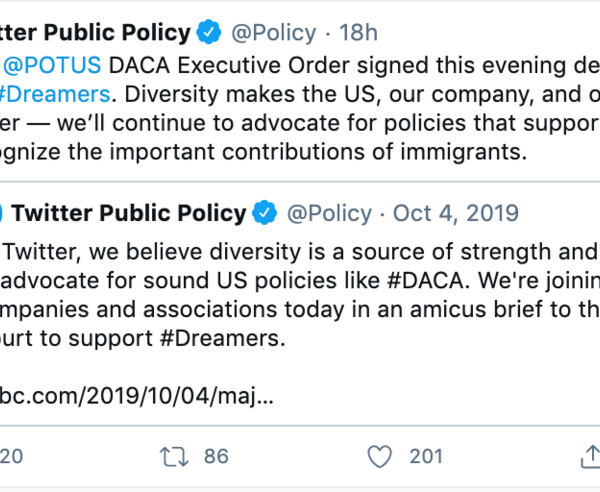This screenshot has width=600, height=492.
Task: Open the @POTUS mention
Action: (x=53, y=65)
